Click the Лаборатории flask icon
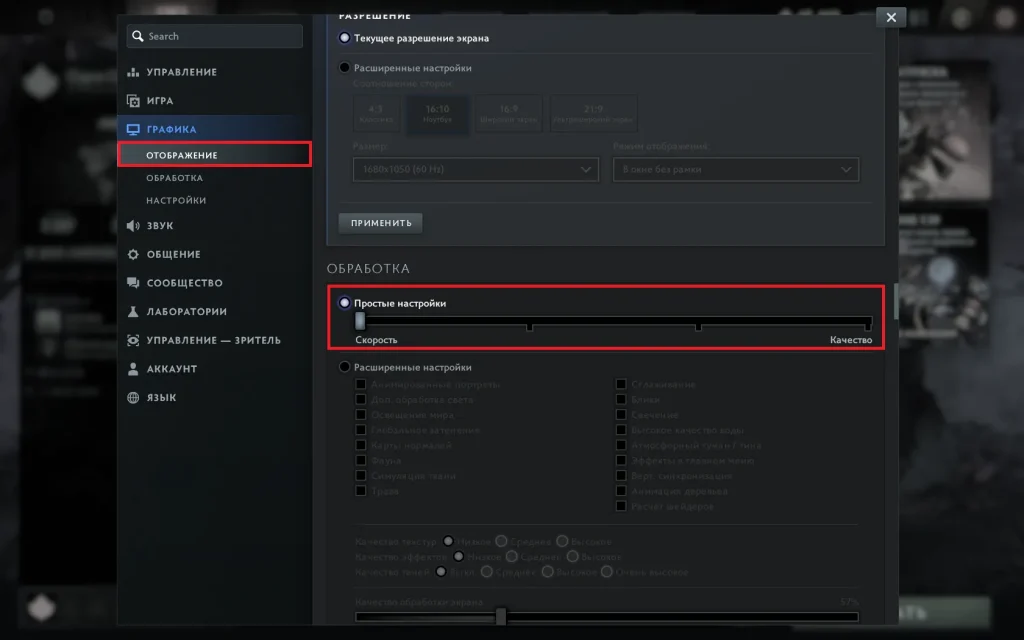 [133, 312]
